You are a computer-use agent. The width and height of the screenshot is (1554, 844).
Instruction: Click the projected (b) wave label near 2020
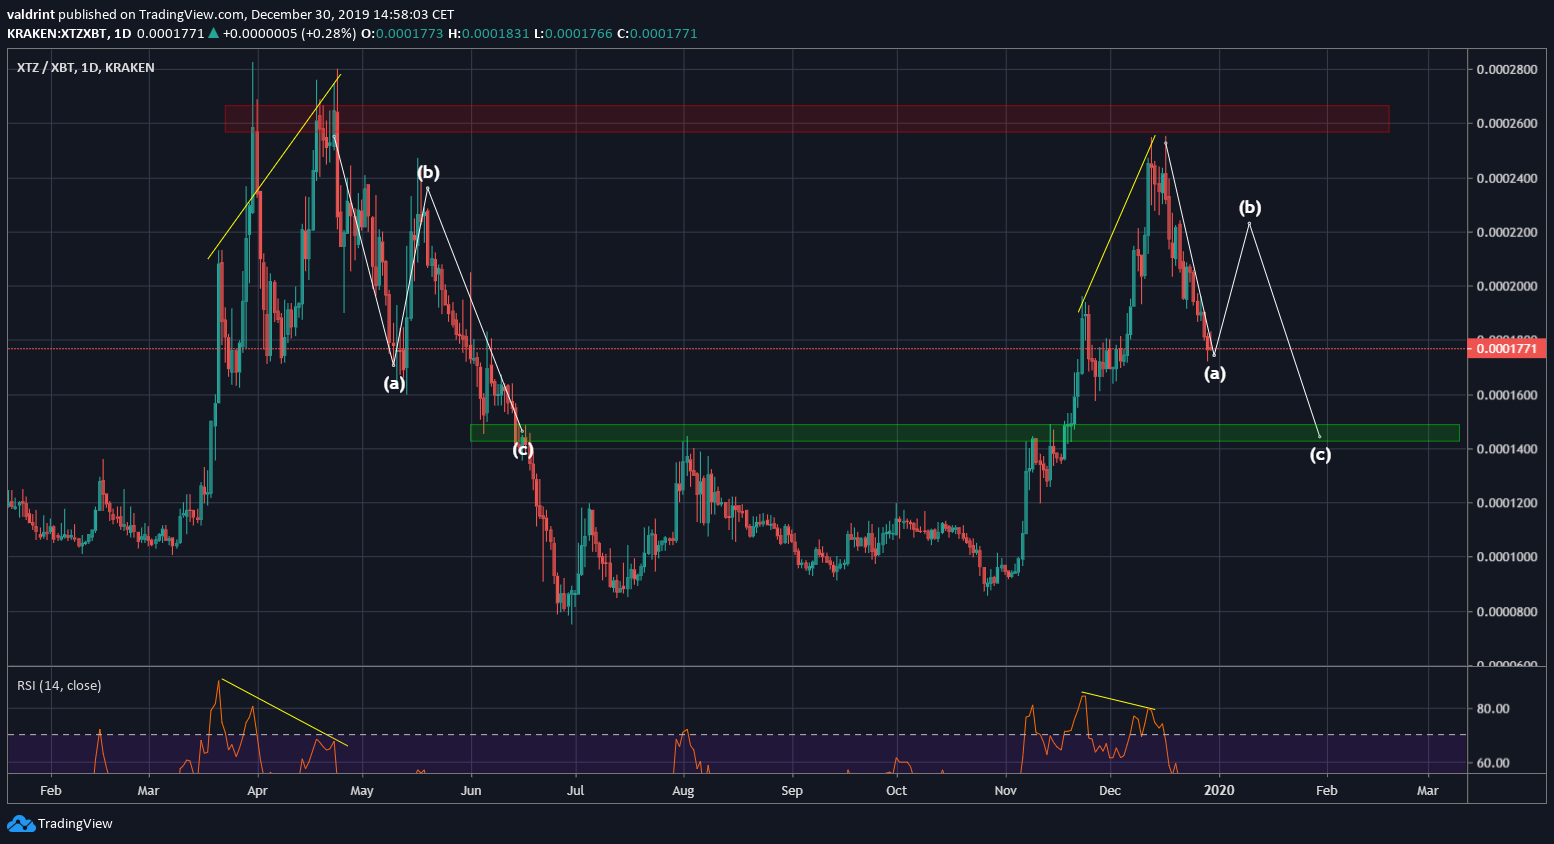coord(1250,208)
